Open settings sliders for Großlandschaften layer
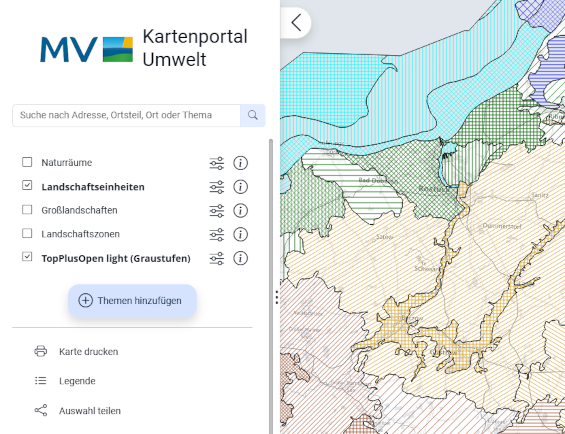565x434 pixels. pos(217,211)
